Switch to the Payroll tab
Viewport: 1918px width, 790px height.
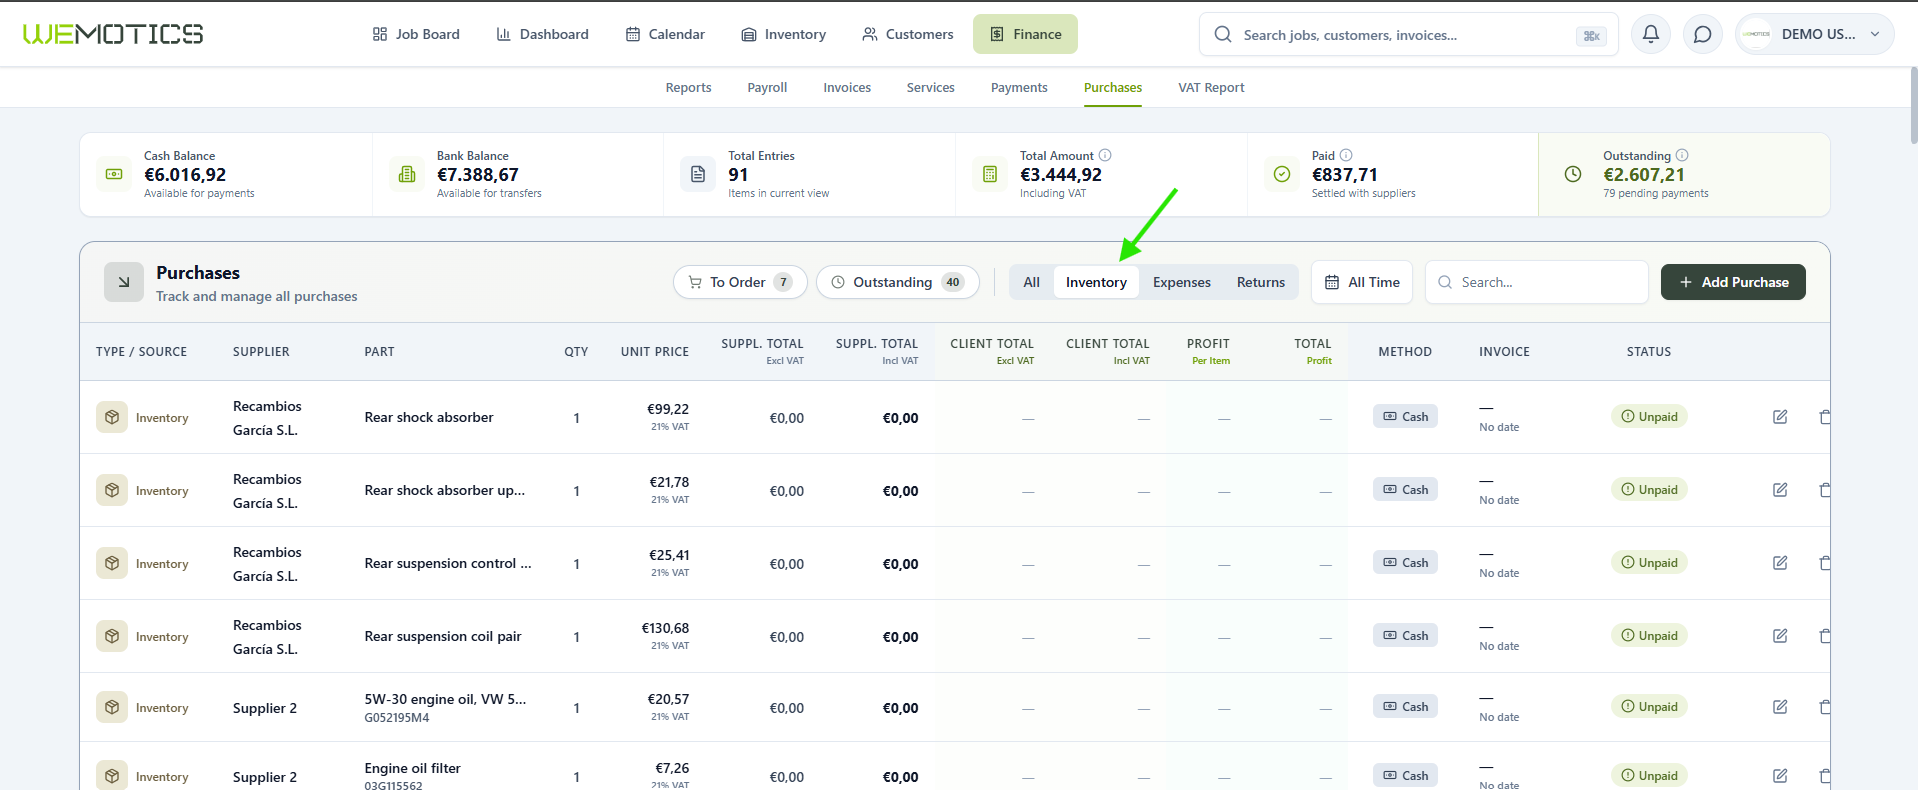click(767, 88)
